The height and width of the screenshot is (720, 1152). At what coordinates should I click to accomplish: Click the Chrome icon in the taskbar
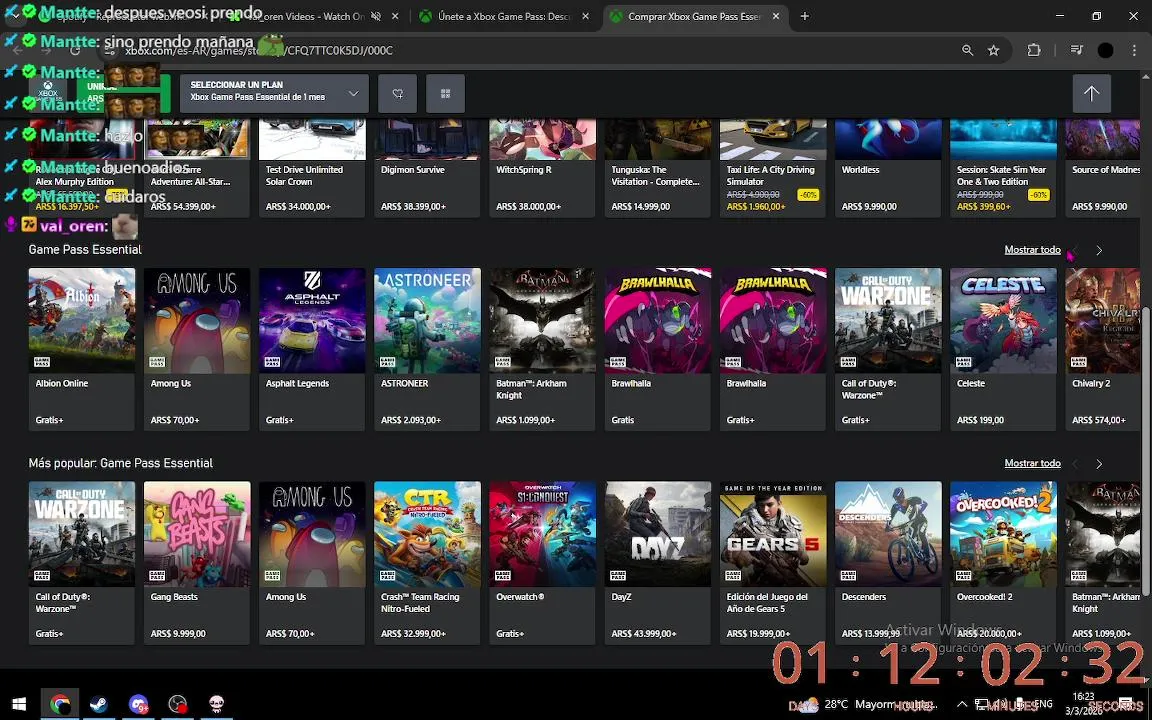60,704
